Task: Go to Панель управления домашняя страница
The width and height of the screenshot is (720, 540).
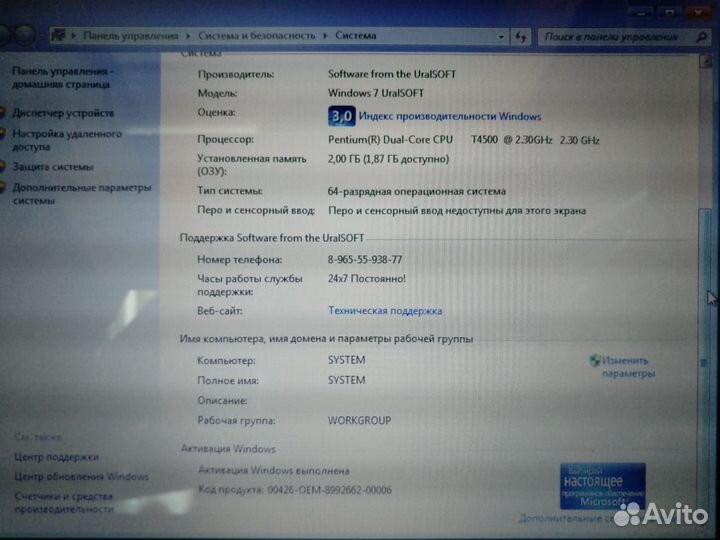Action: [62, 78]
